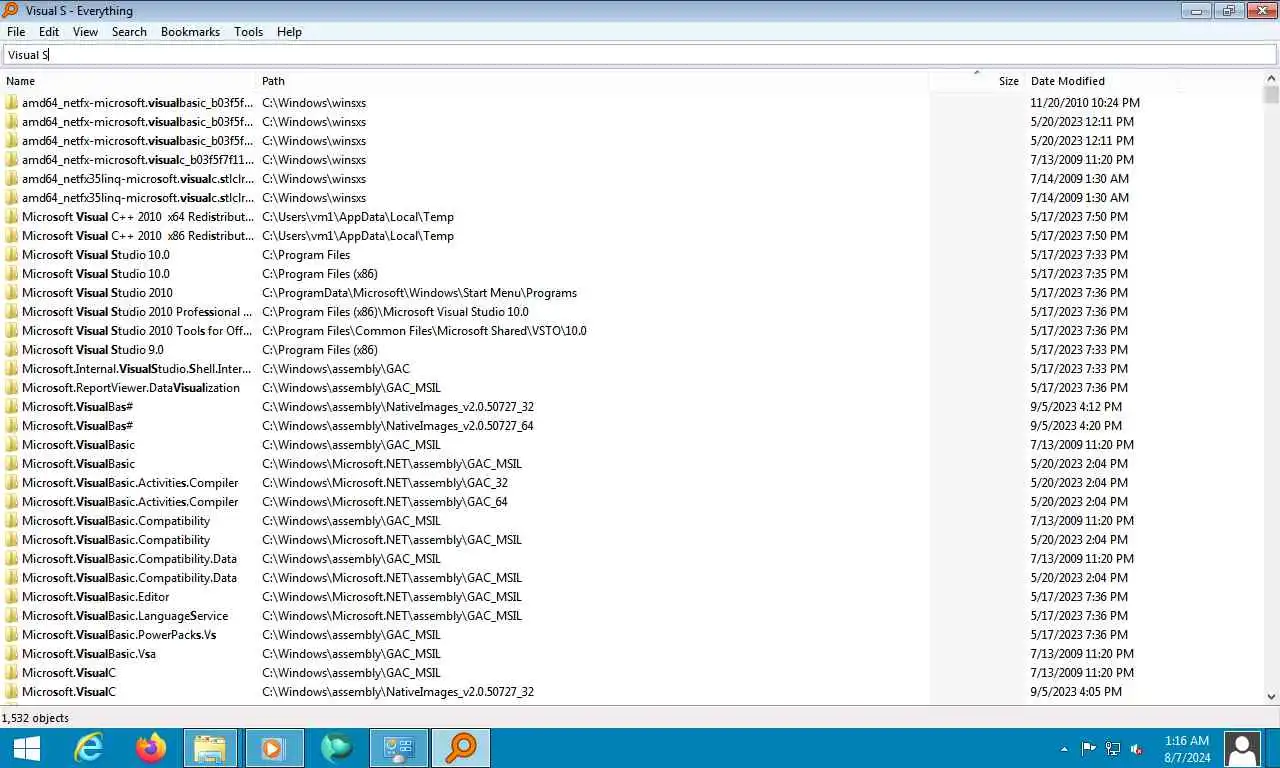Click path C:\ProgramData\Microsoft\Windows\Start Menu\Programs
This screenshot has width=1280, height=768.
click(x=419, y=293)
